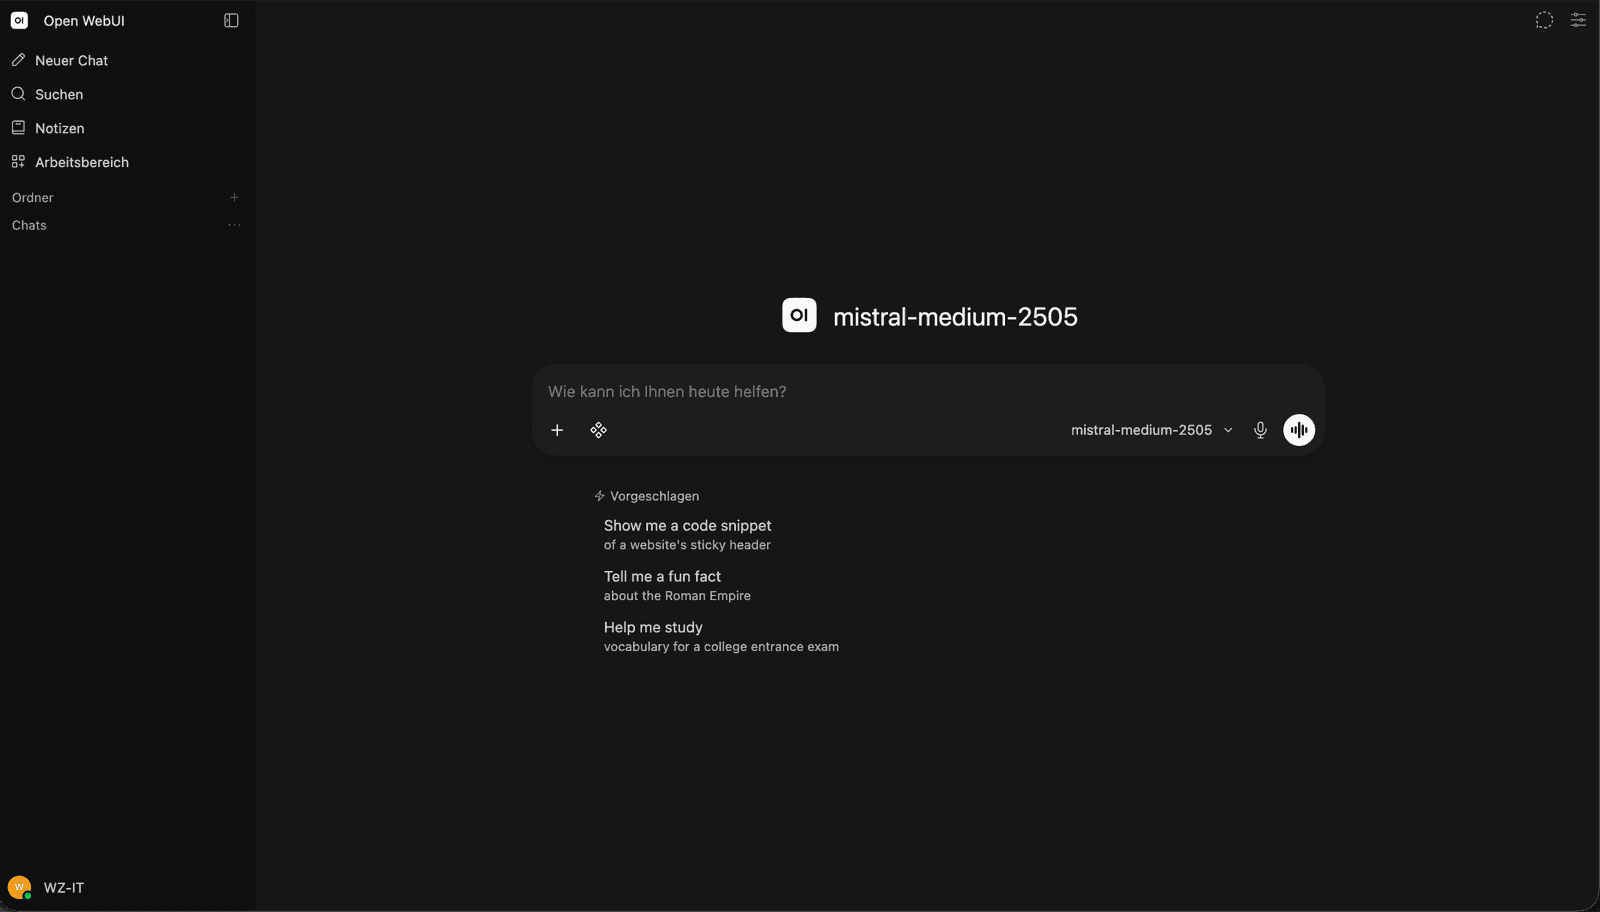Collapse the Chats section
Image resolution: width=1600 pixels, height=912 pixels.
coord(29,225)
